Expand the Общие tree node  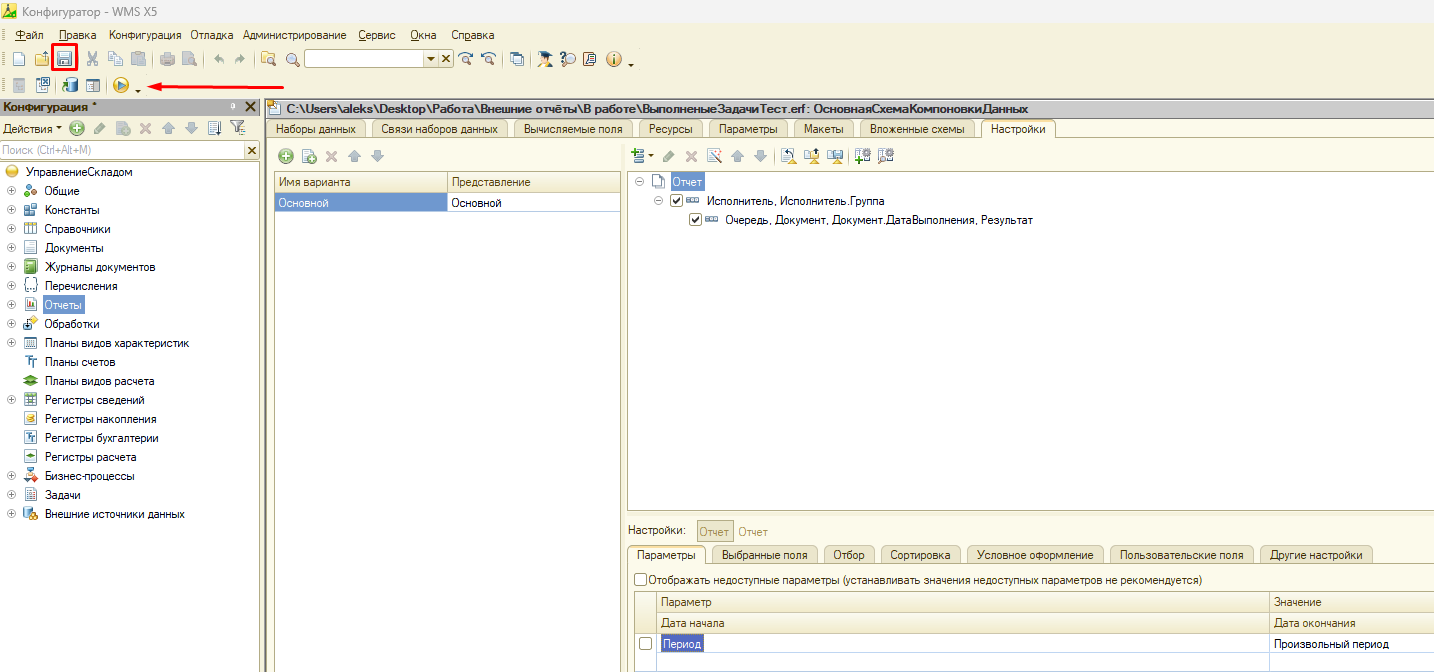(11, 191)
